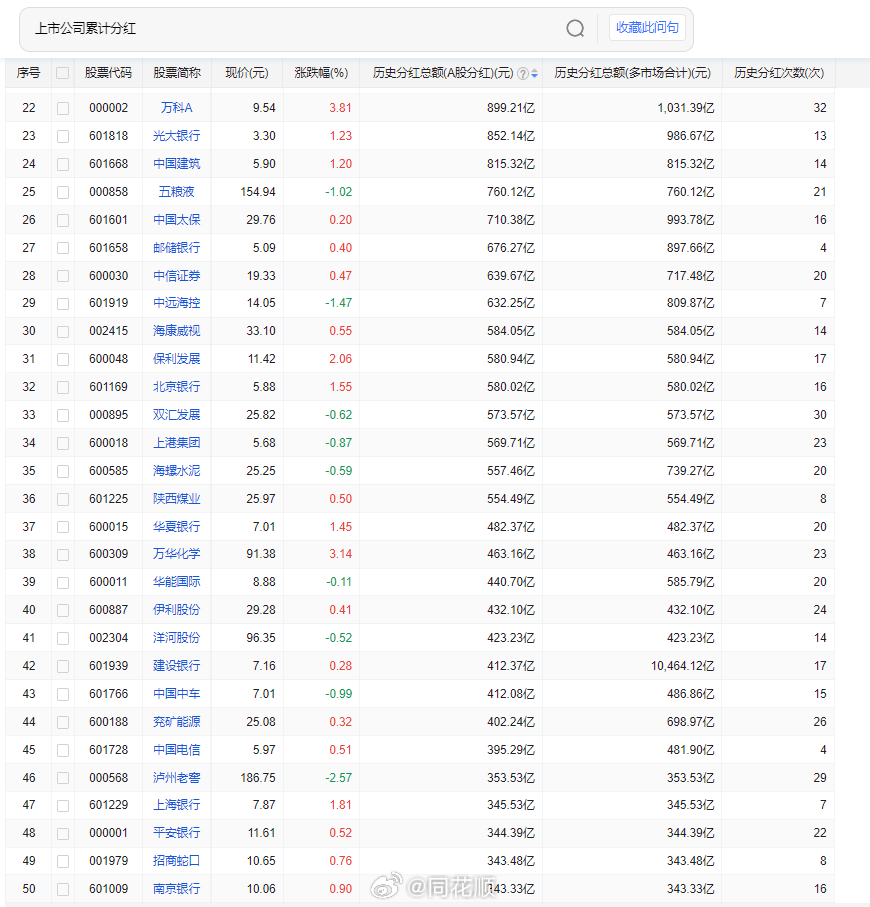870x907 pixels.
Task: Open 伊利股份 stock link
Action: 176,610
